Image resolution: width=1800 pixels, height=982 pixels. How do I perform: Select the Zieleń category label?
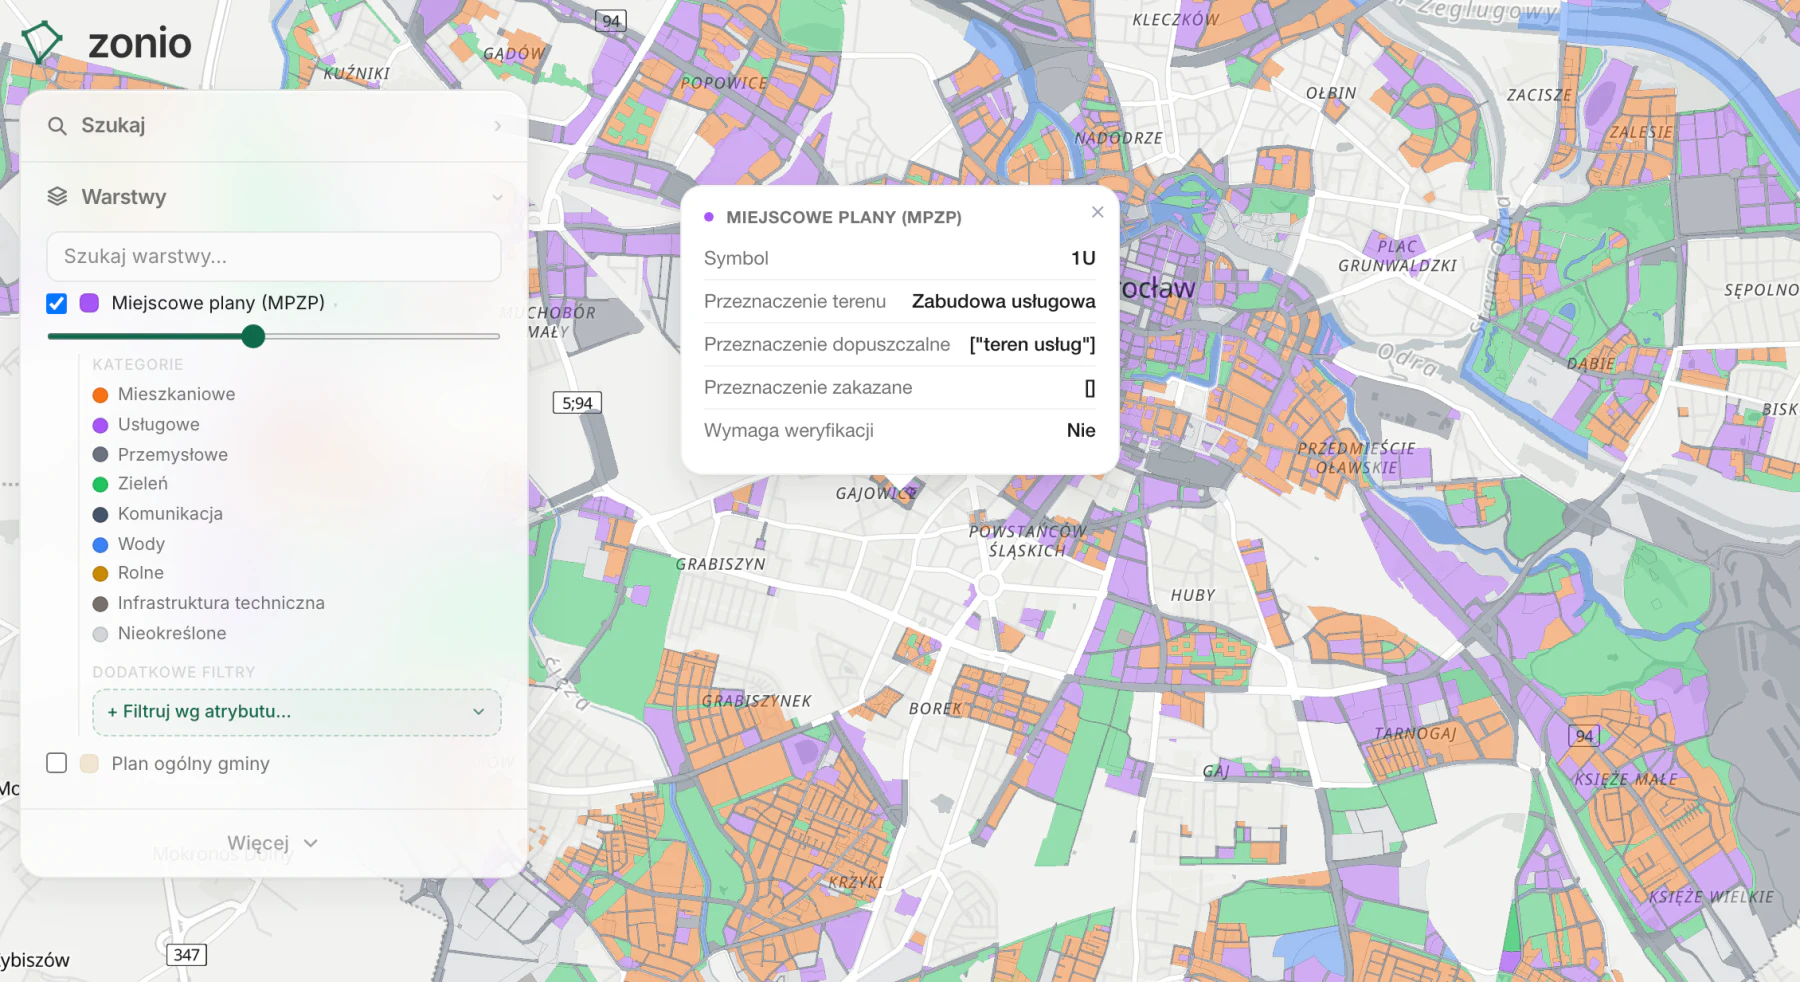pos(143,483)
